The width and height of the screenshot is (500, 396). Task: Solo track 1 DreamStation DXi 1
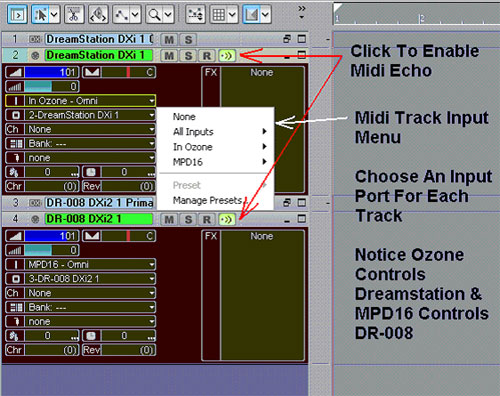click(x=188, y=40)
